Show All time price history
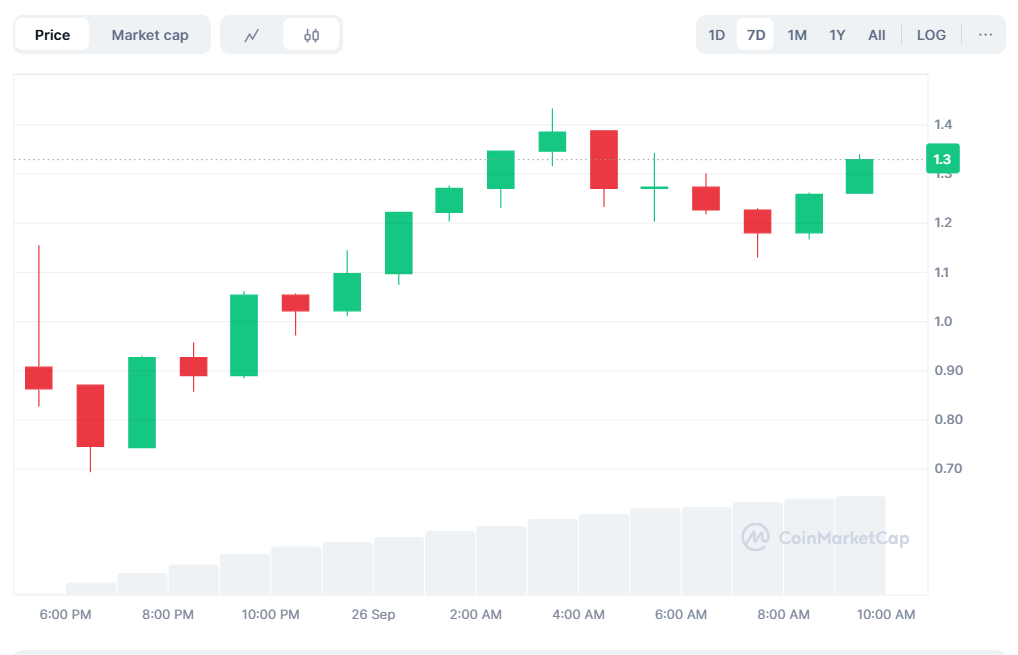This screenshot has height=655, width=1018. (876, 35)
